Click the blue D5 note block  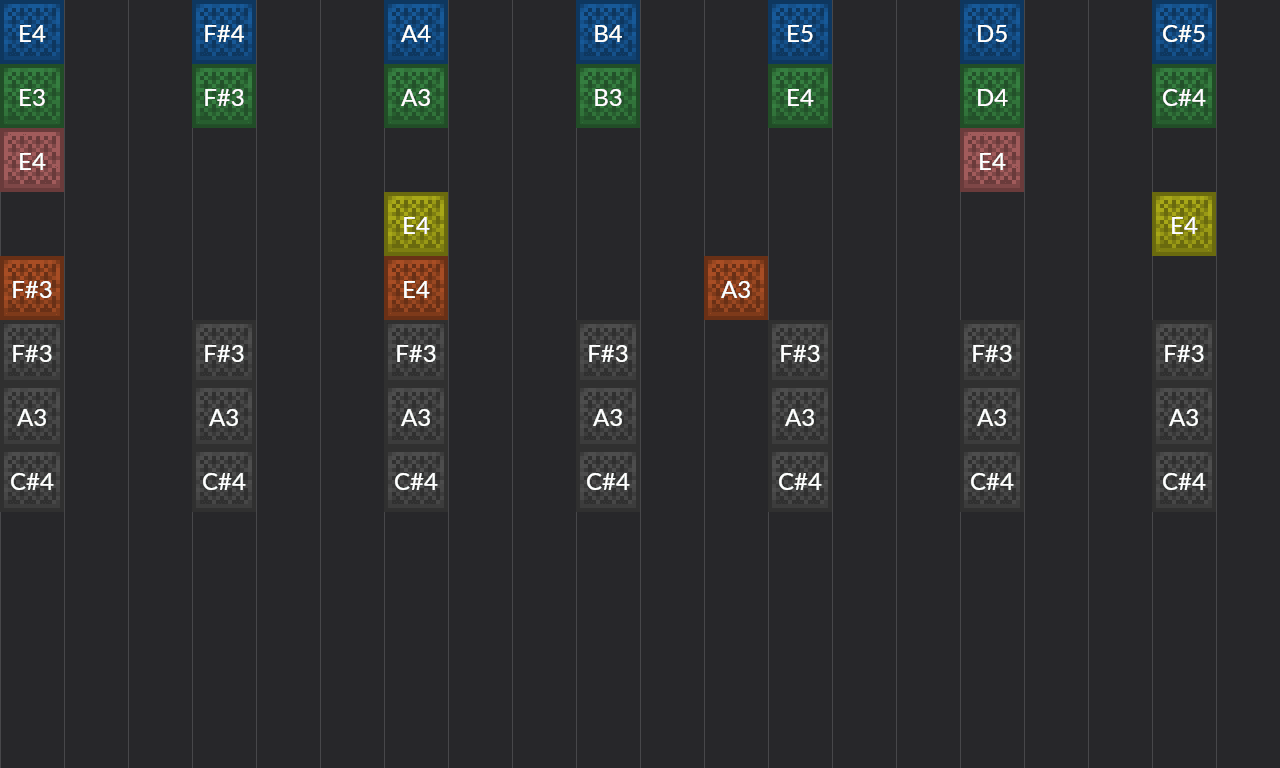pyautogui.click(x=992, y=32)
